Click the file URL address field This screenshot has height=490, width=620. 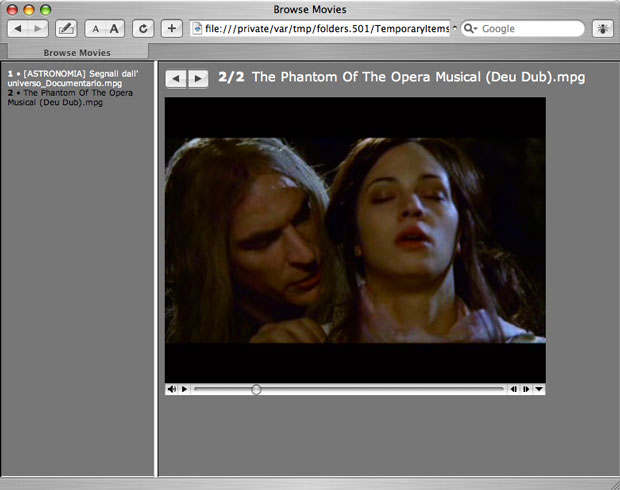[320, 28]
